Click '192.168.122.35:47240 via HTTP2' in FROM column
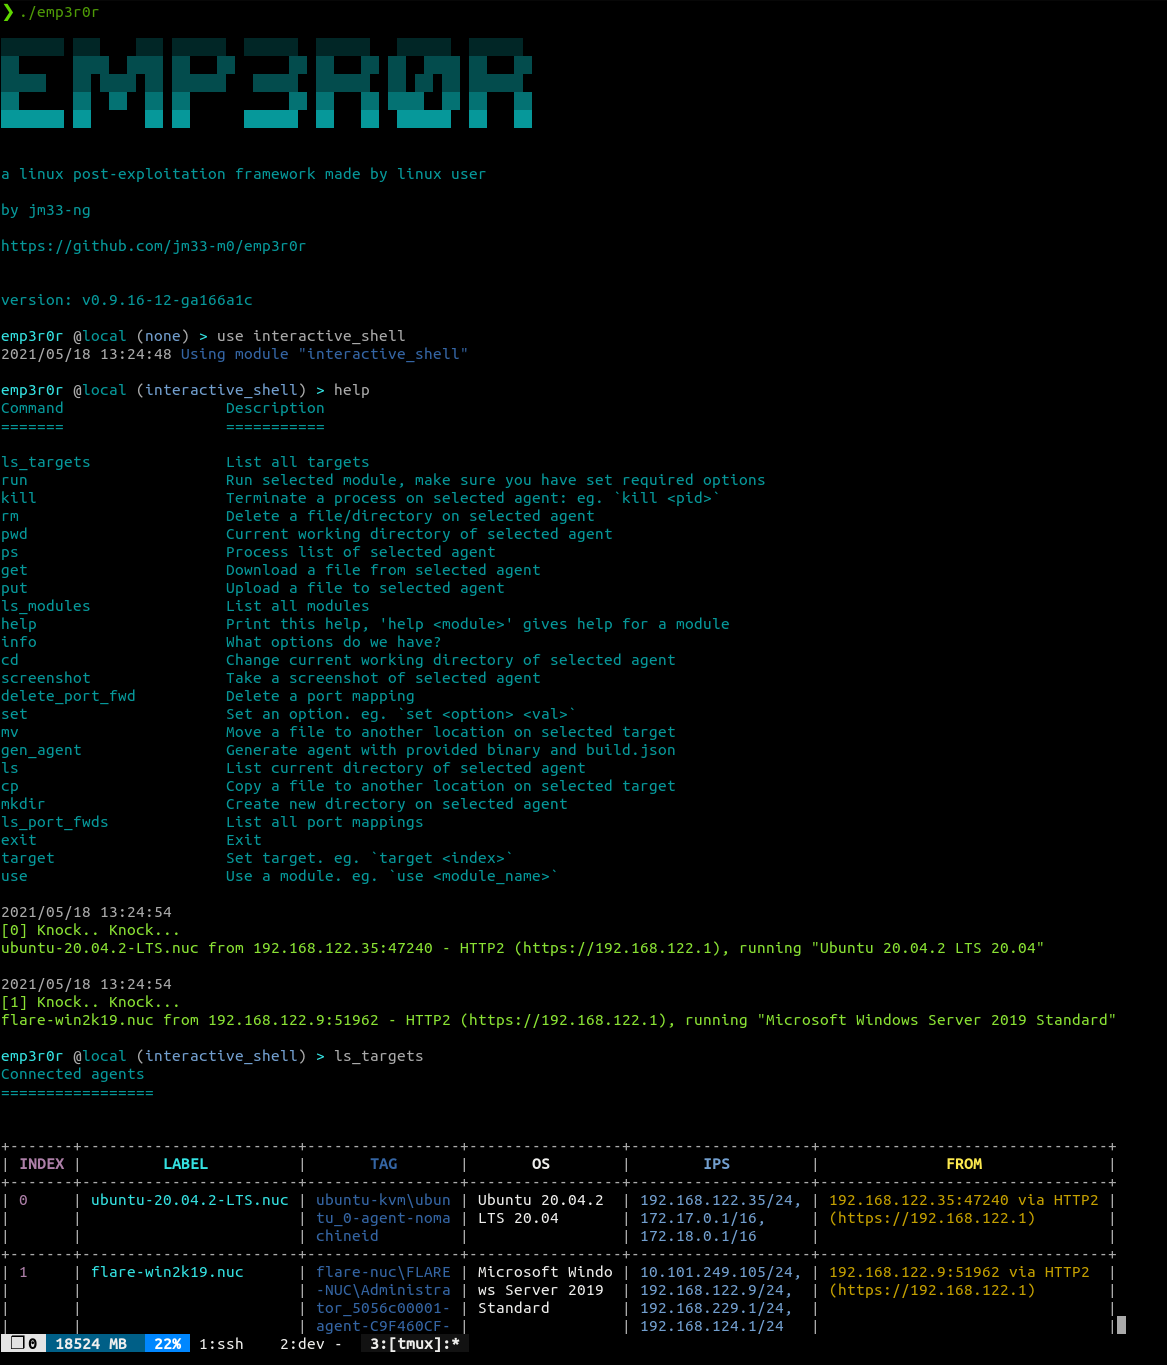1167x1365 pixels. coord(964,1200)
